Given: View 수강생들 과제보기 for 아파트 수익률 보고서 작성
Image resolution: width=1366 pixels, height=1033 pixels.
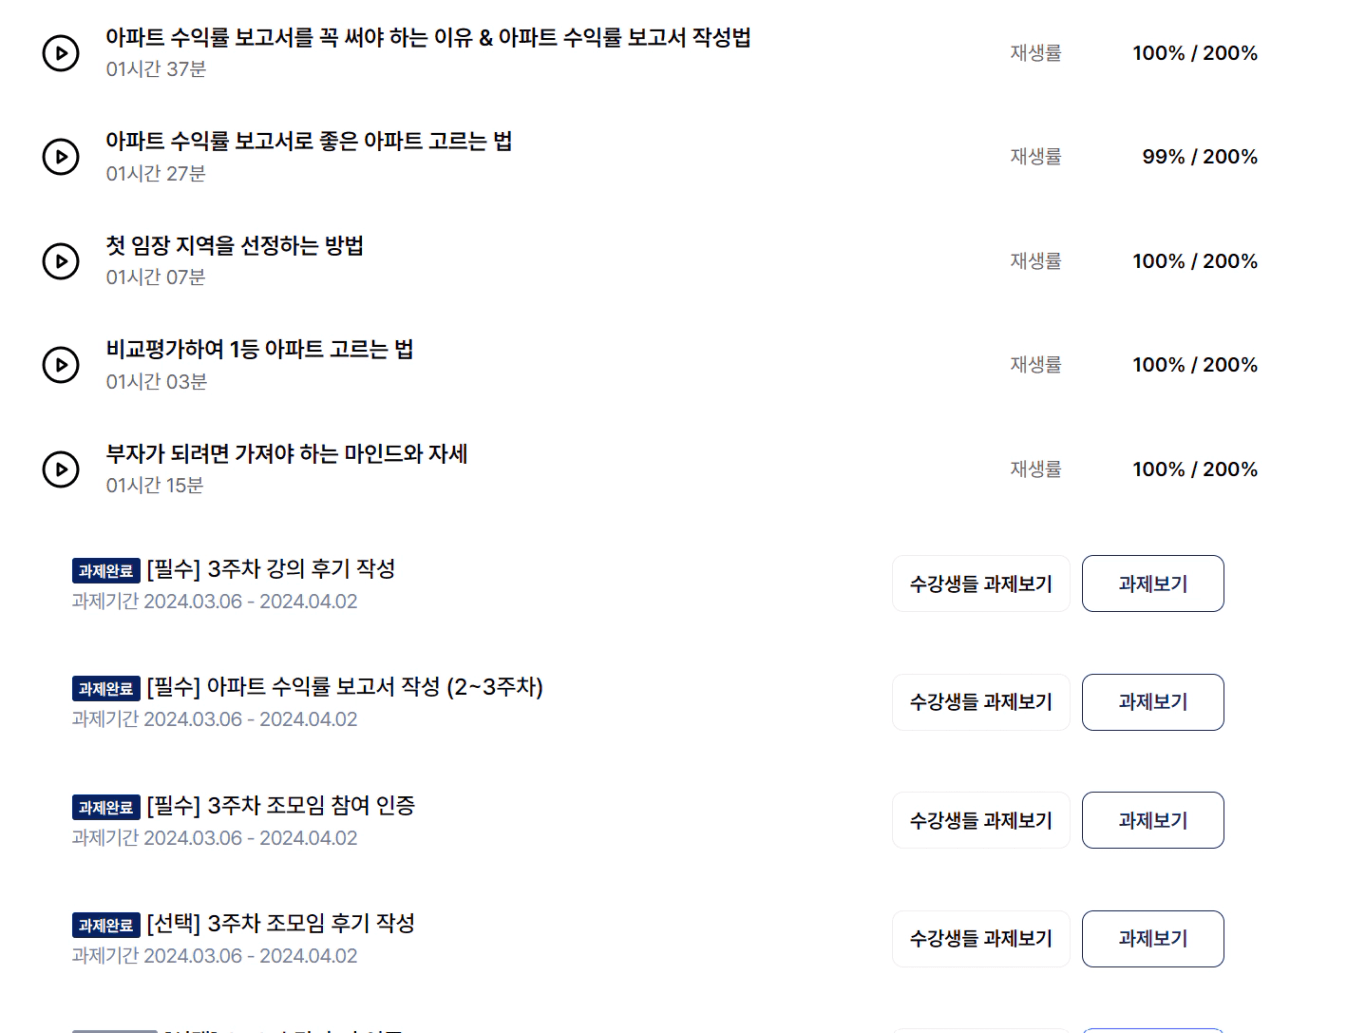Looking at the screenshot, I should point(981,702).
